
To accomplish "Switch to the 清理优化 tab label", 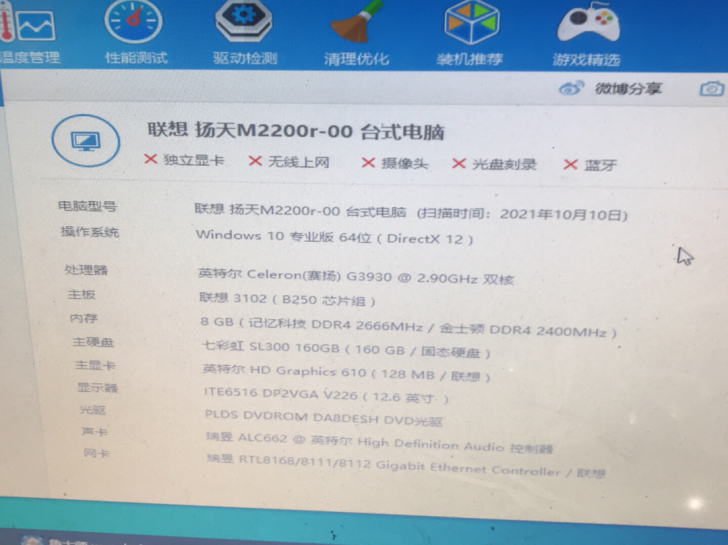I will tap(357, 59).
